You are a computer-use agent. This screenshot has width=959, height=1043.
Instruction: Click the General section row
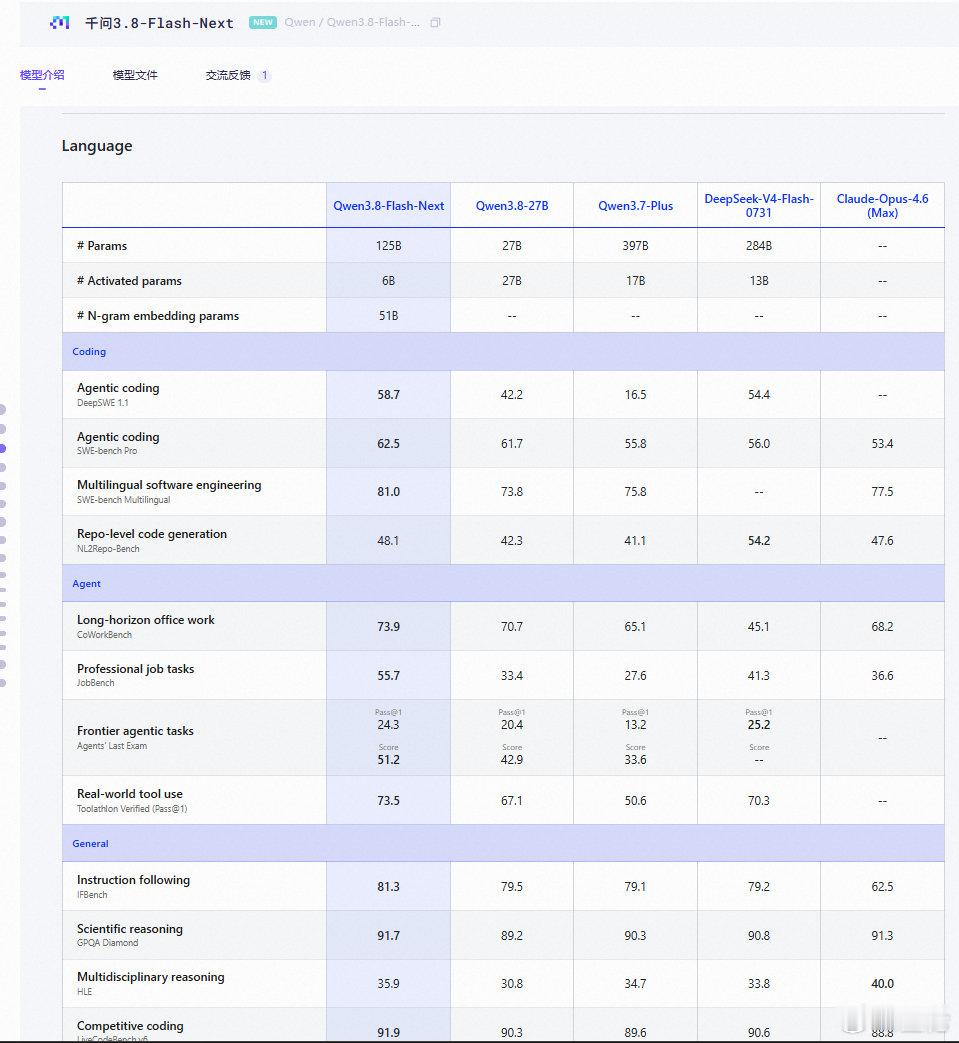point(503,843)
